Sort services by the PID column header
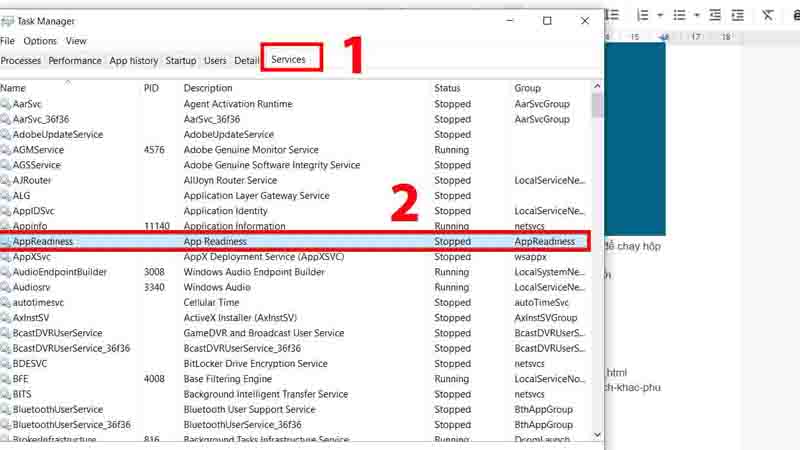800x450 pixels. click(x=151, y=88)
